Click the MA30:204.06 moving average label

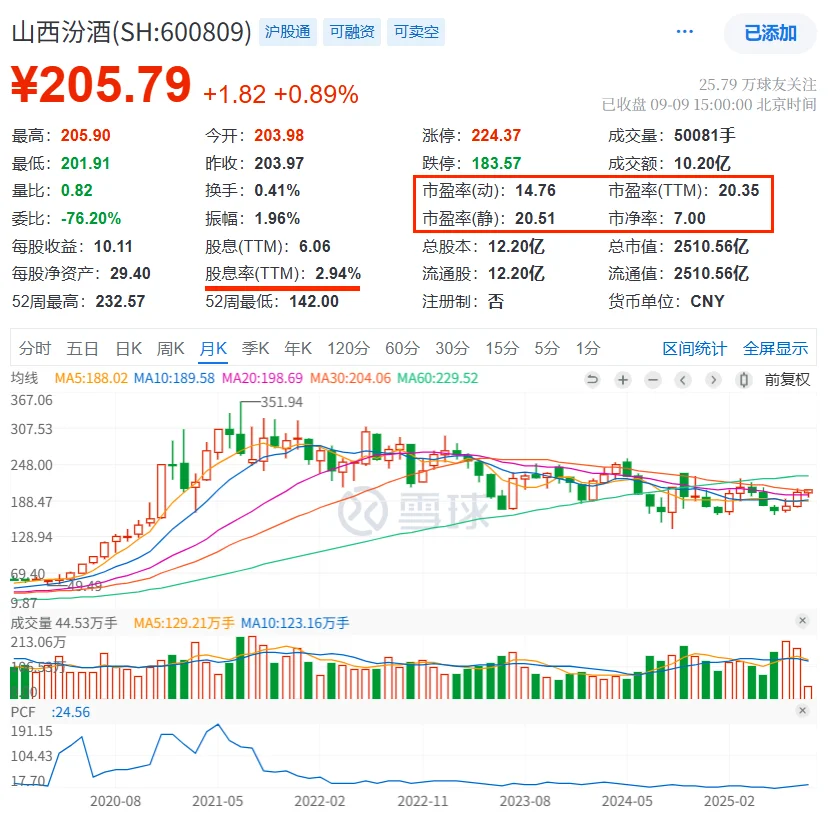pos(350,378)
